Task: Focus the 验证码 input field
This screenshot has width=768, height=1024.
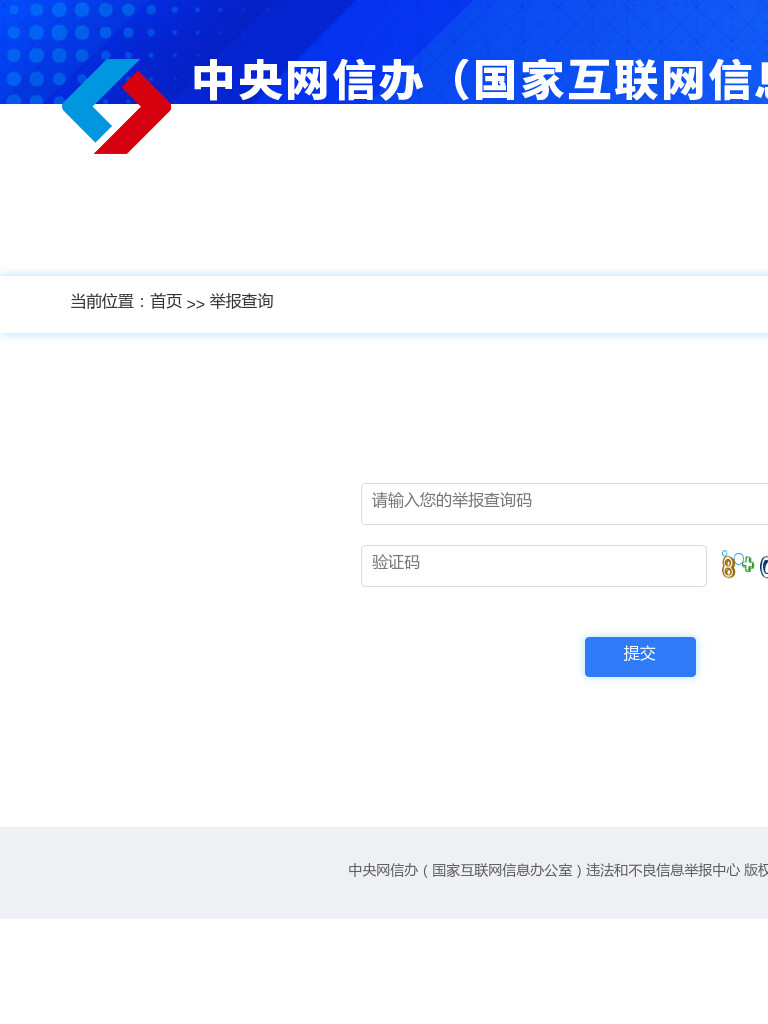Action: click(x=534, y=566)
